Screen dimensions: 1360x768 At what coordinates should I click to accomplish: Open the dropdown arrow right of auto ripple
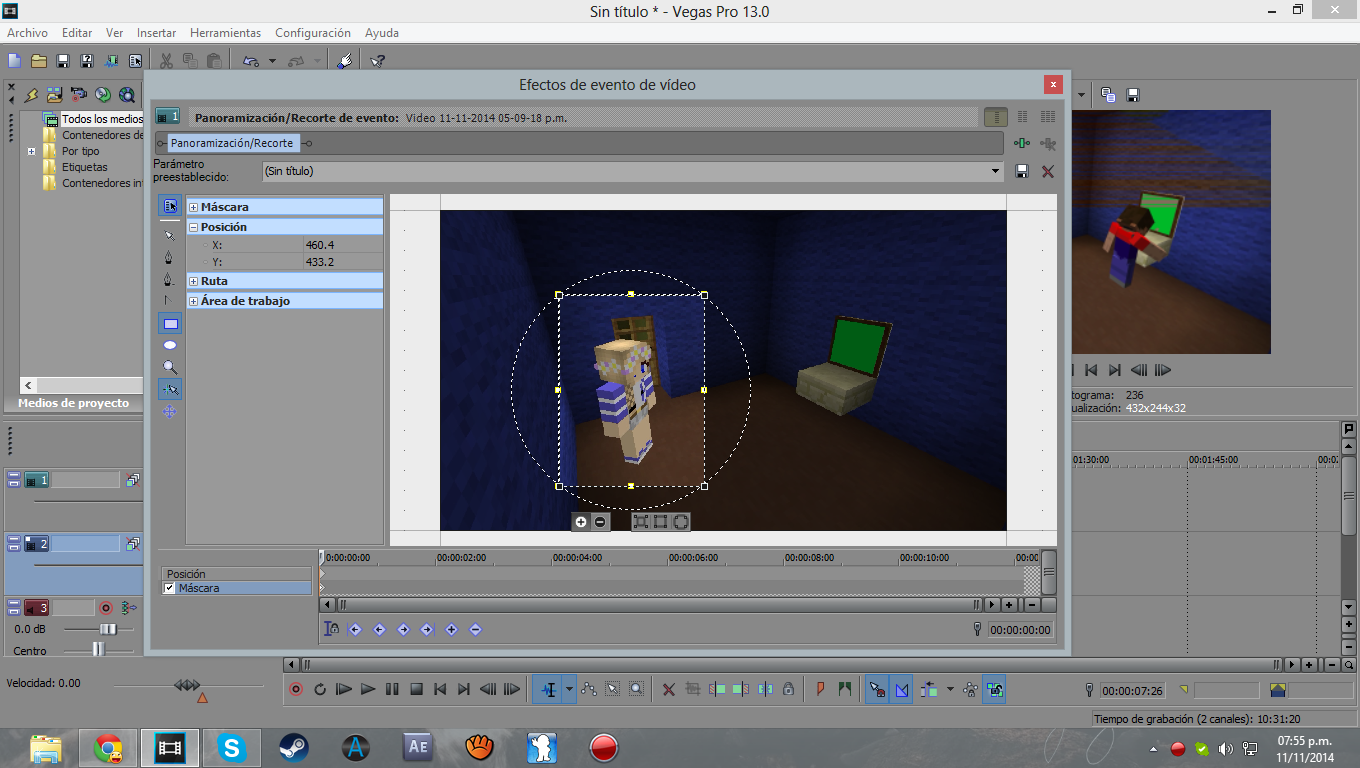950,689
